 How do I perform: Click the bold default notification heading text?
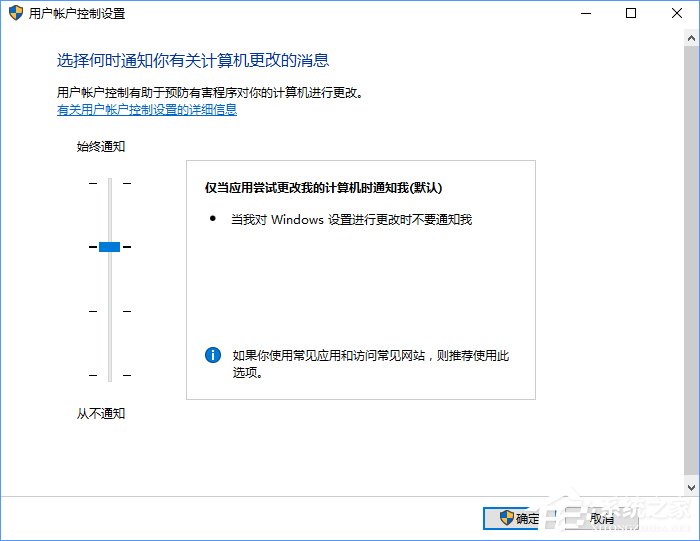[x=323, y=187]
